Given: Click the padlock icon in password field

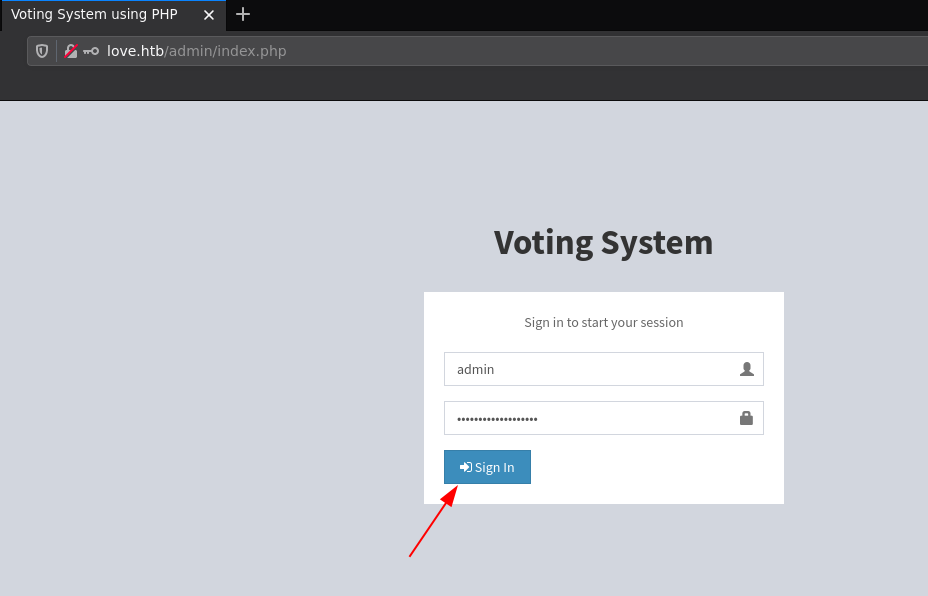Looking at the screenshot, I should [x=746, y=418].
